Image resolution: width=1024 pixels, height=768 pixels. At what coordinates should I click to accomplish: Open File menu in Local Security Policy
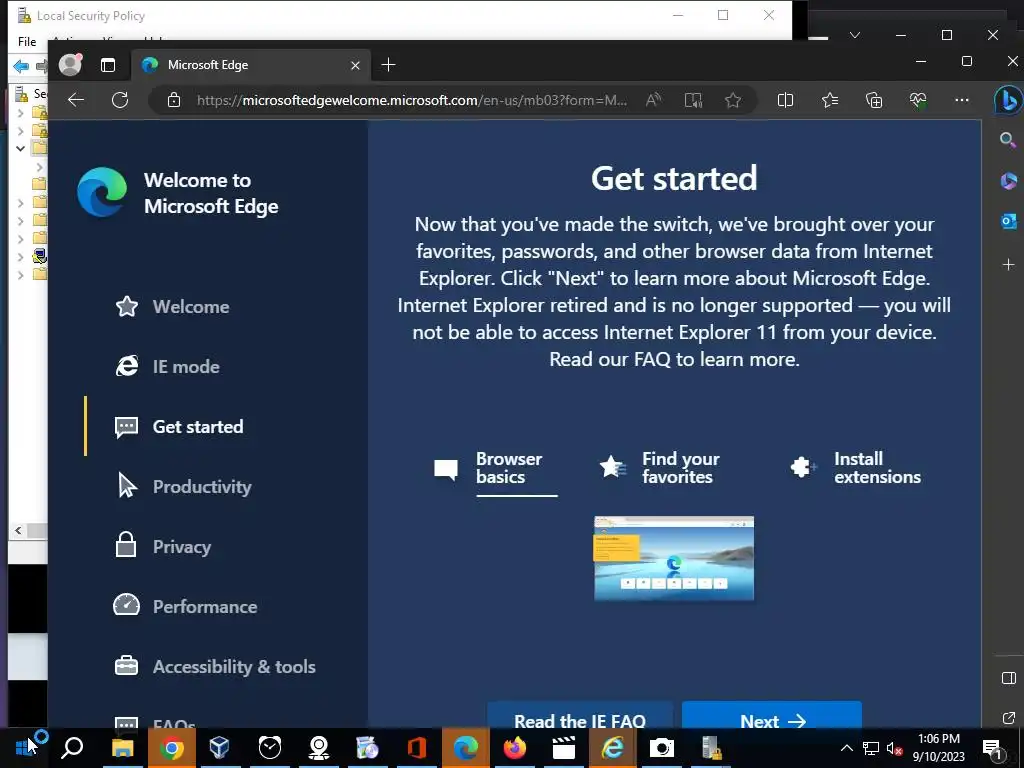pos(27,41)
